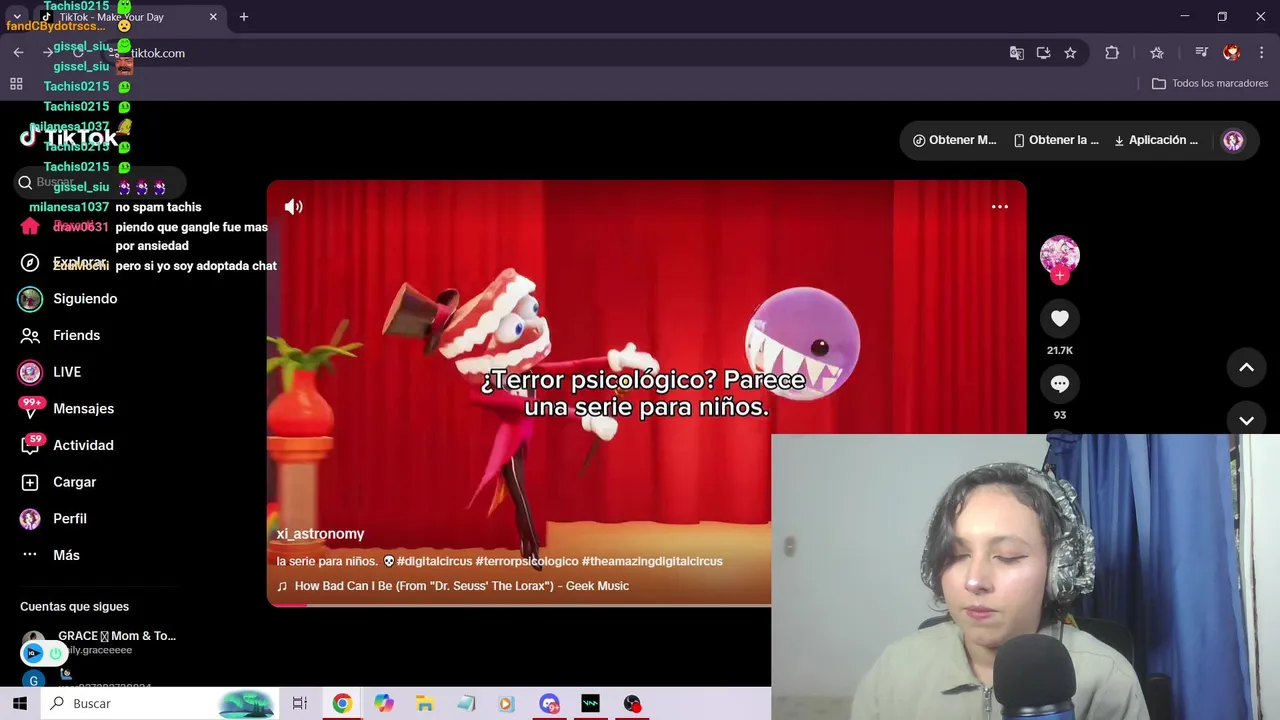Image resolution: width=1280 pixels, height=720 pixels.
Task: Open Discord from the Windows taskbar
Action: pyautogui.click(x=548, y=704)
